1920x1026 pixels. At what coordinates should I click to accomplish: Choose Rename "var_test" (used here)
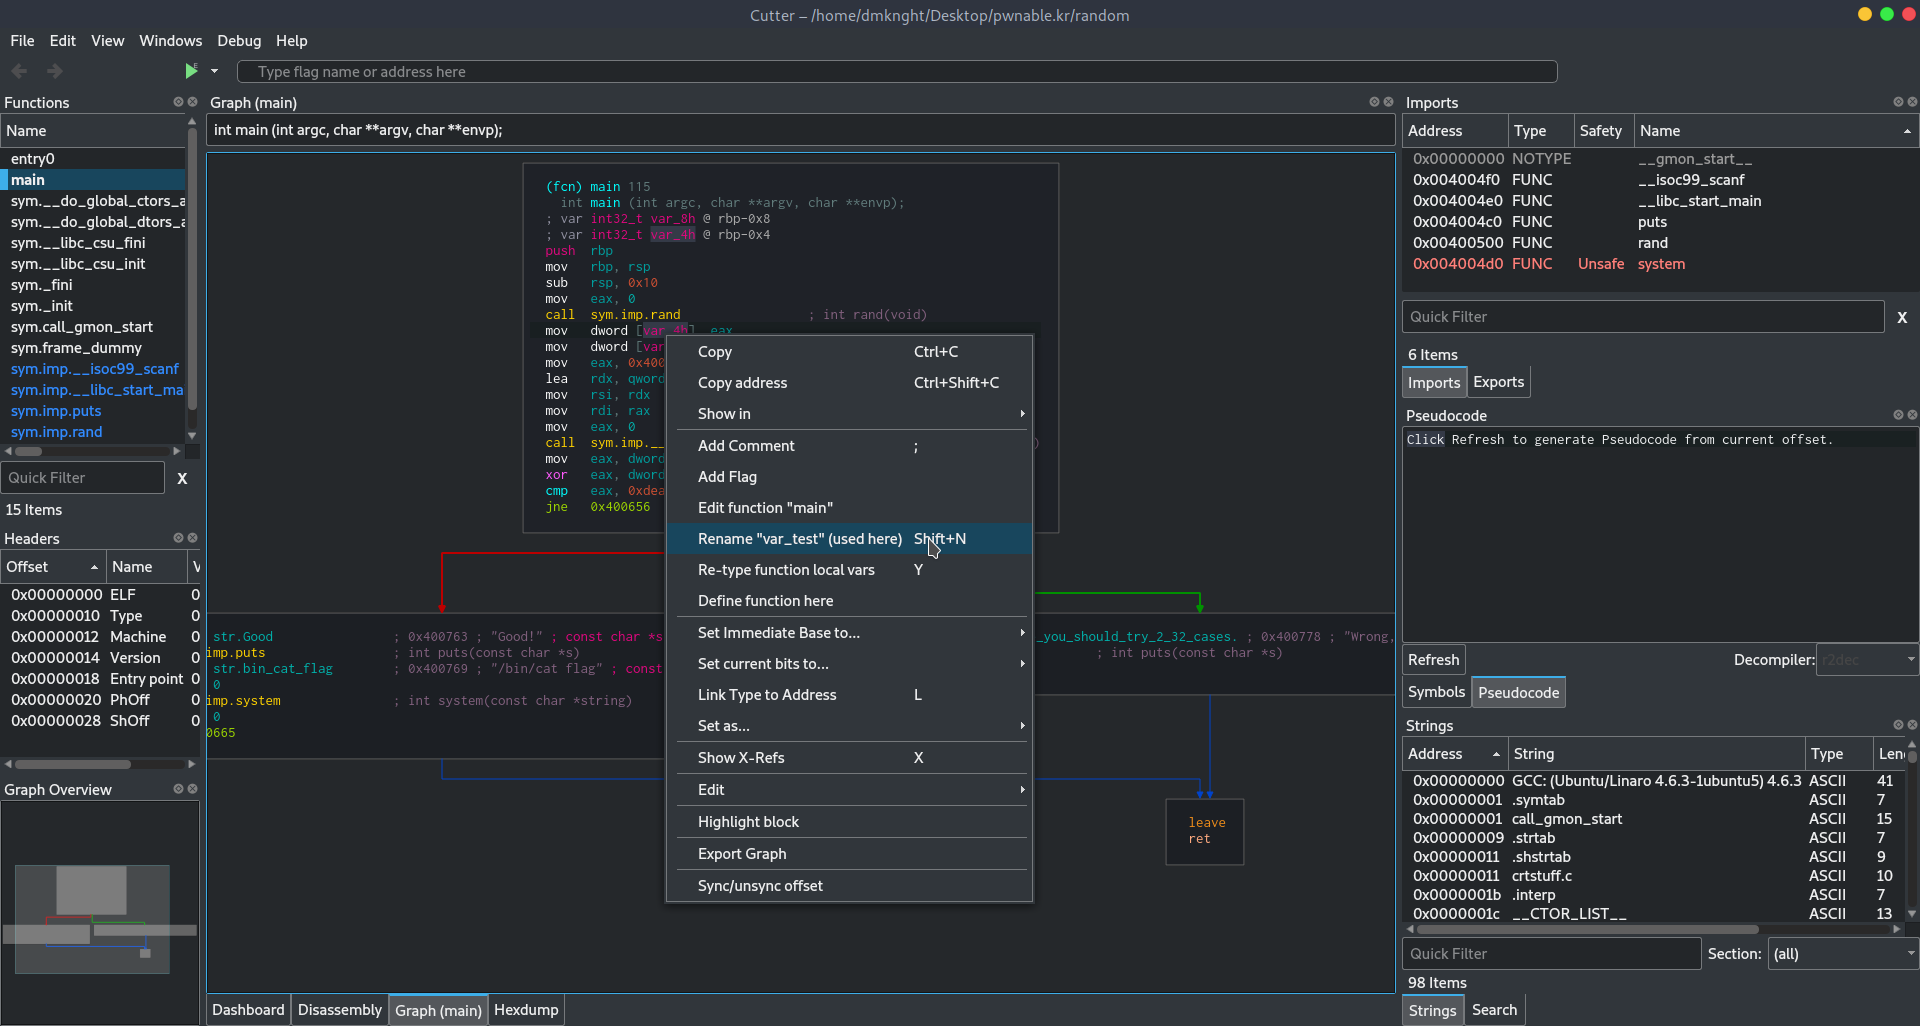coord(849,539)
